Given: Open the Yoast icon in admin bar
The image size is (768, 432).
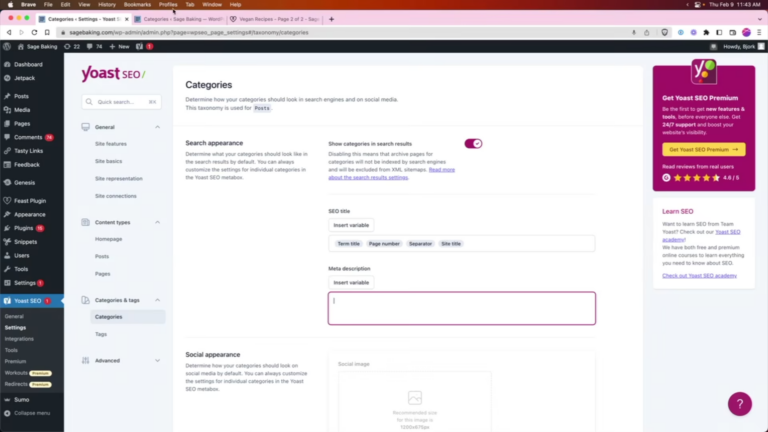Looking at the screenshot, I should coord(140,47).
